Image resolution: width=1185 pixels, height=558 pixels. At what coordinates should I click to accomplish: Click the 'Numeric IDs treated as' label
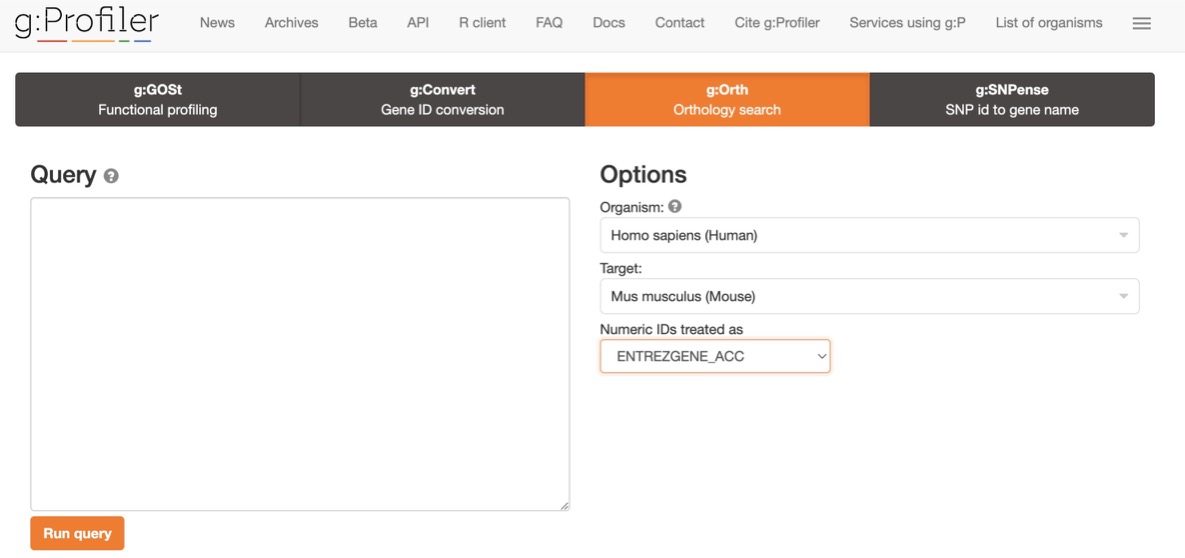(671, 329)
